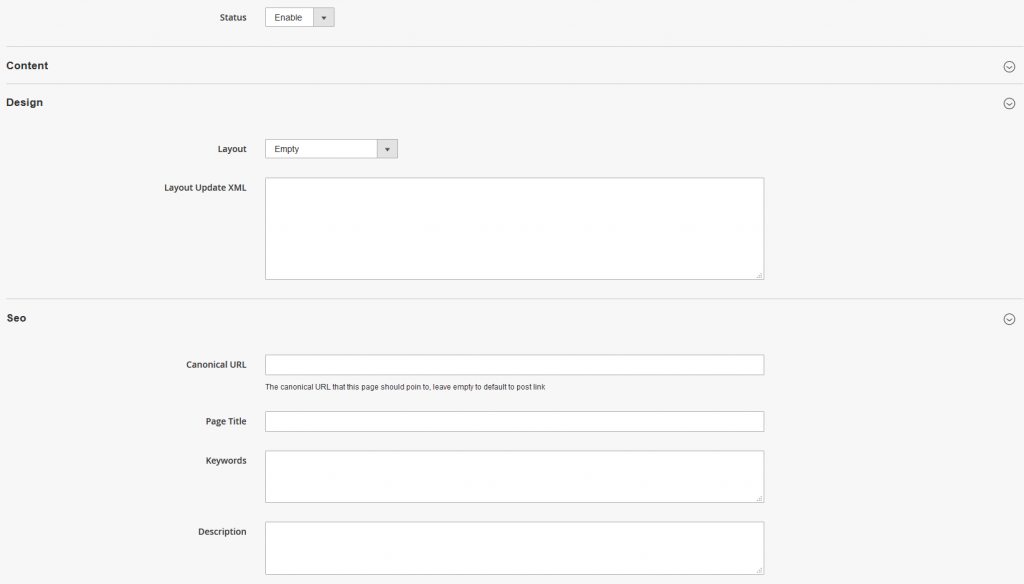This screenshot has height=584, width=1024.
Task: Click the Status label
Action: coord(233,18)
